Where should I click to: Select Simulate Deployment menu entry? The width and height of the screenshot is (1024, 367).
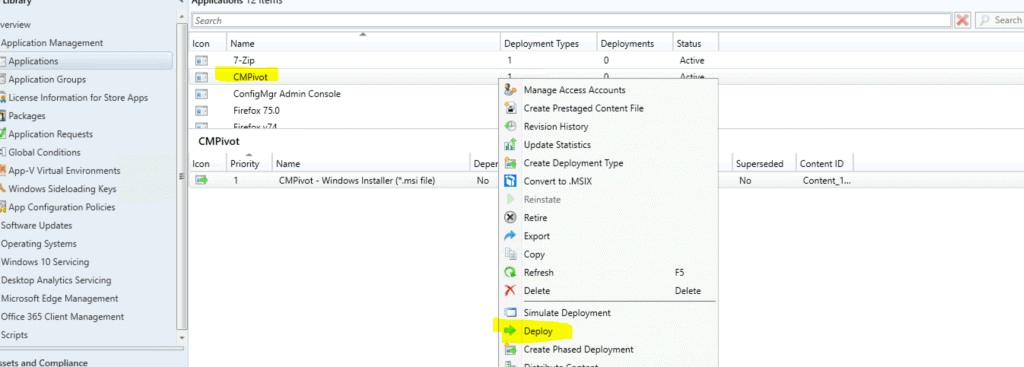(567, 313)
